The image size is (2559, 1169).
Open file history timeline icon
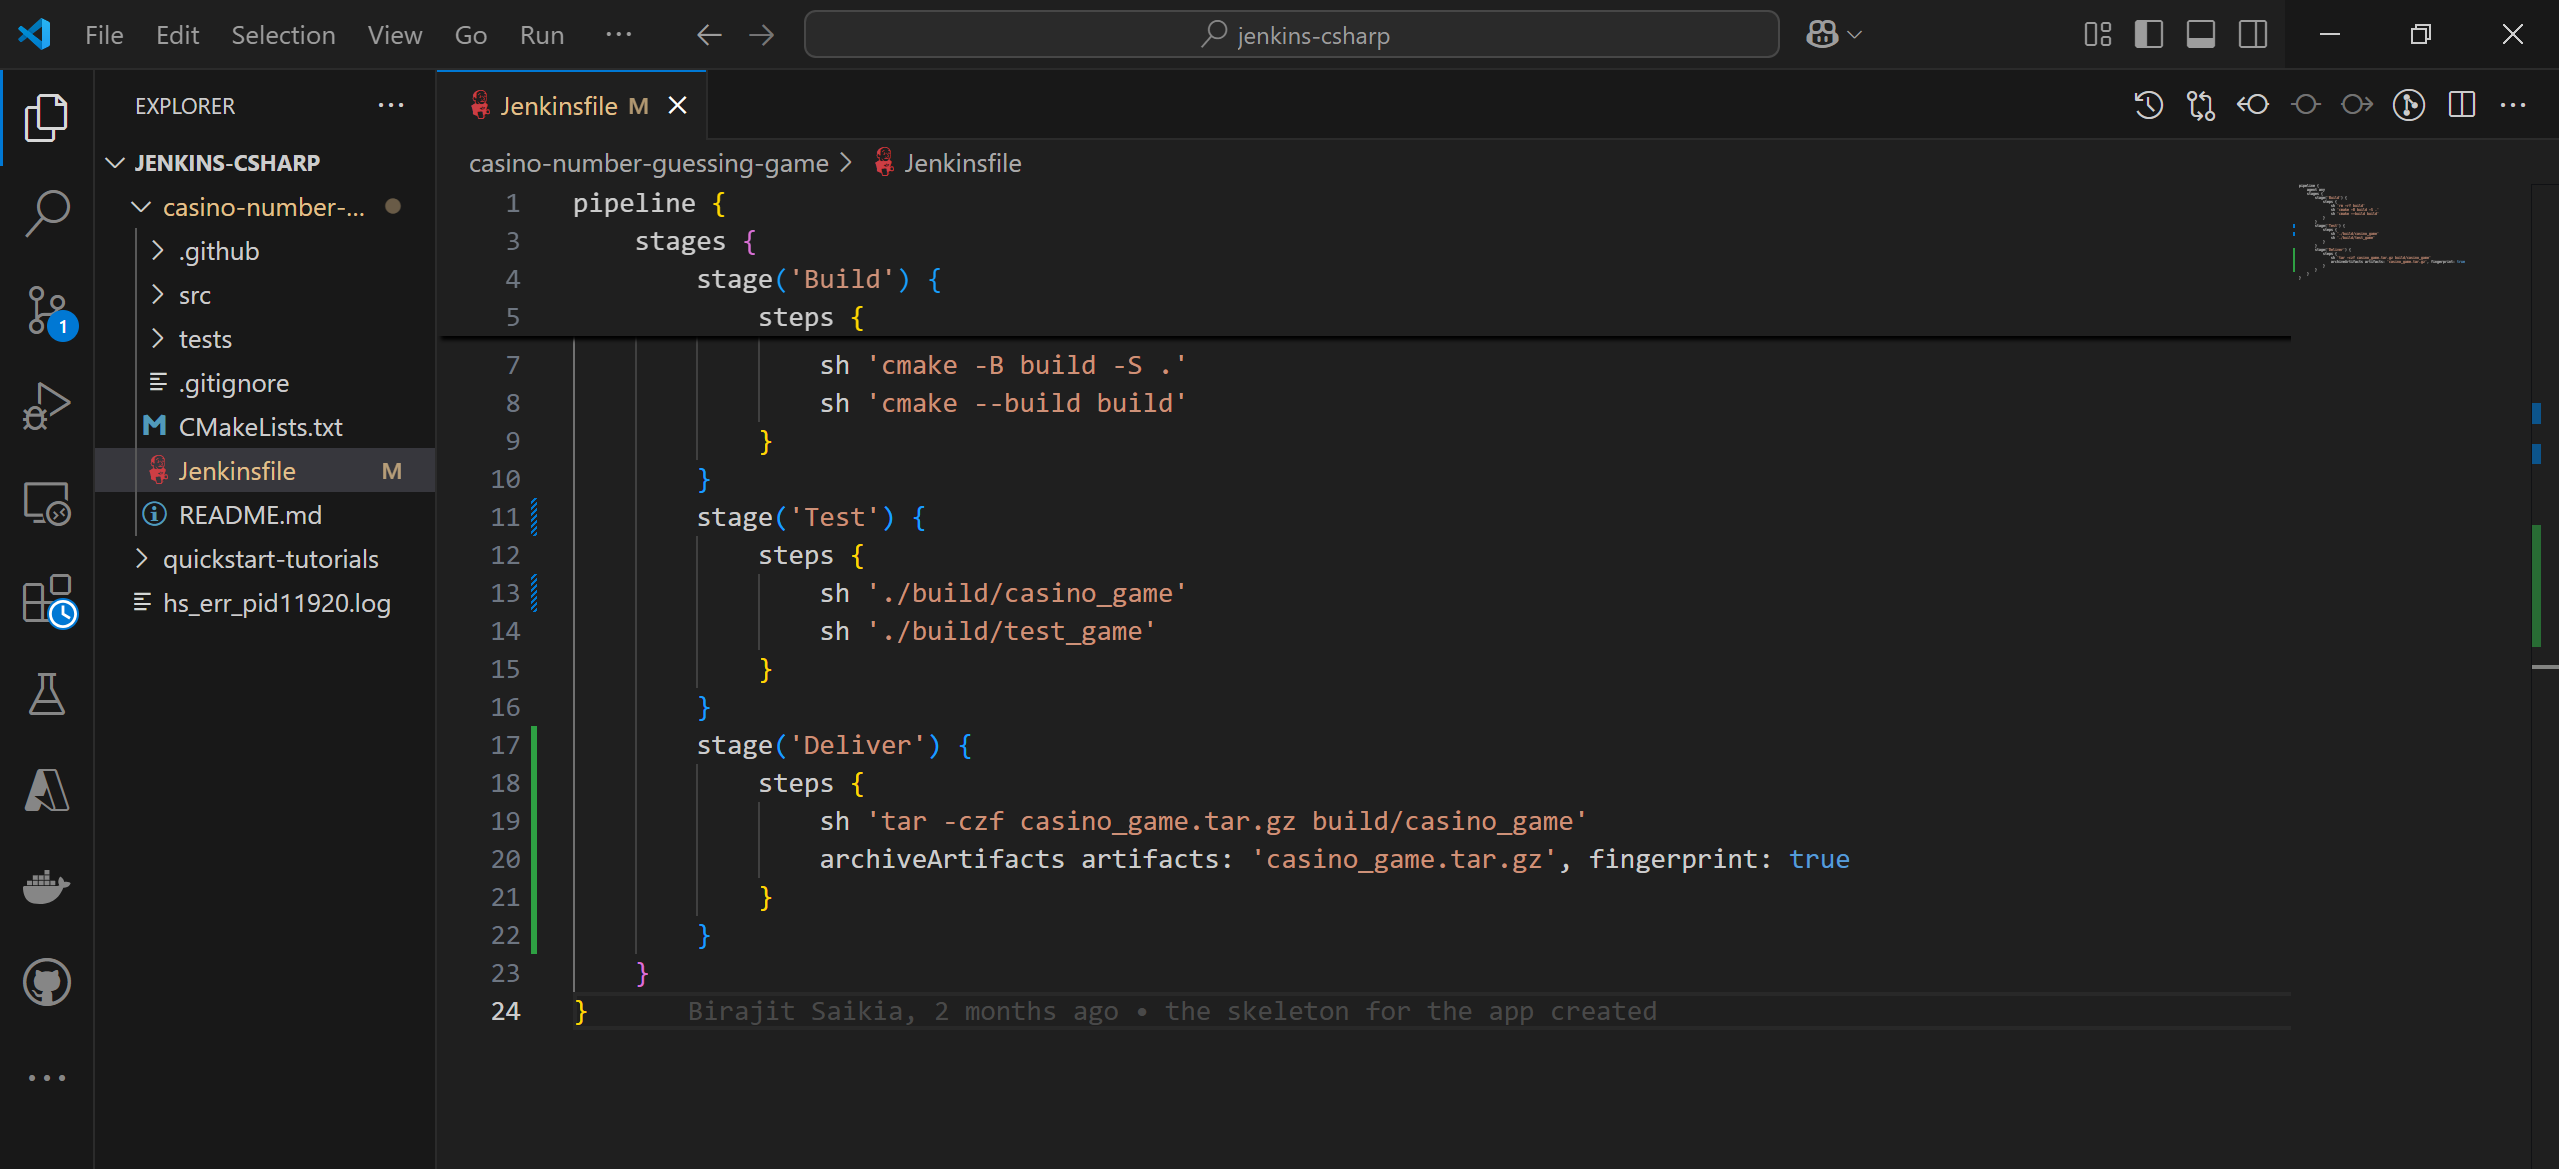(2148, 105)
